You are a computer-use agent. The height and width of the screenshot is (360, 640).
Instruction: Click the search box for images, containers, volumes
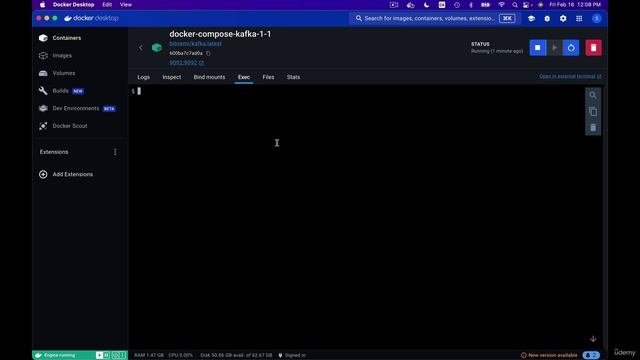click(x=435, y=18)
